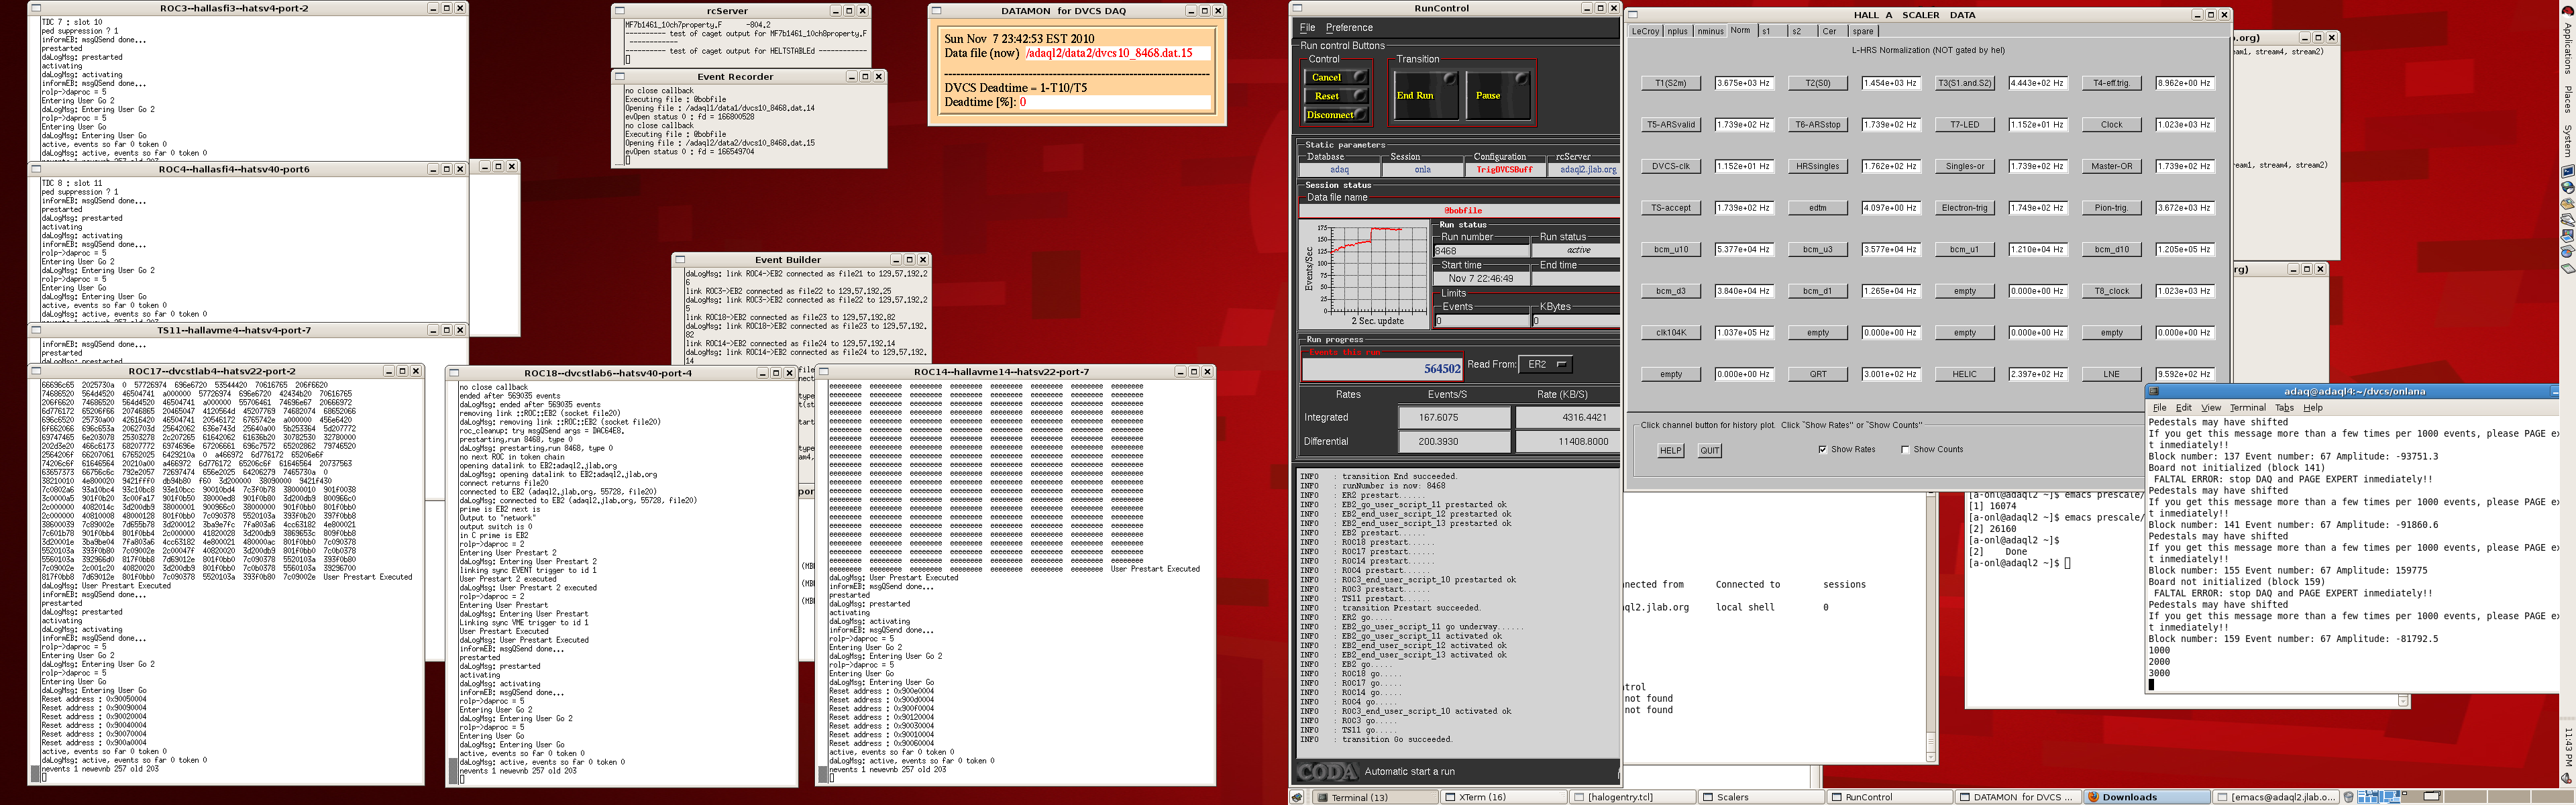Open the Help menu in onlana terminal
This screenshot has height=805, width=2576.
click(x=2313, y=408)
